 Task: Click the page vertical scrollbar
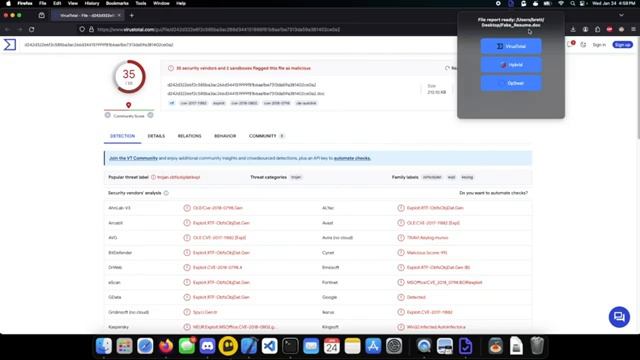(638, 88)
